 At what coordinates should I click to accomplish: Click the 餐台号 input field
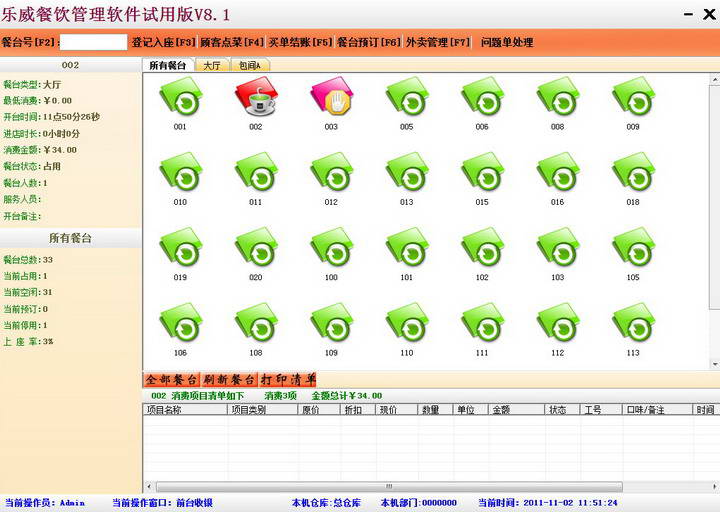pos(94,43)
